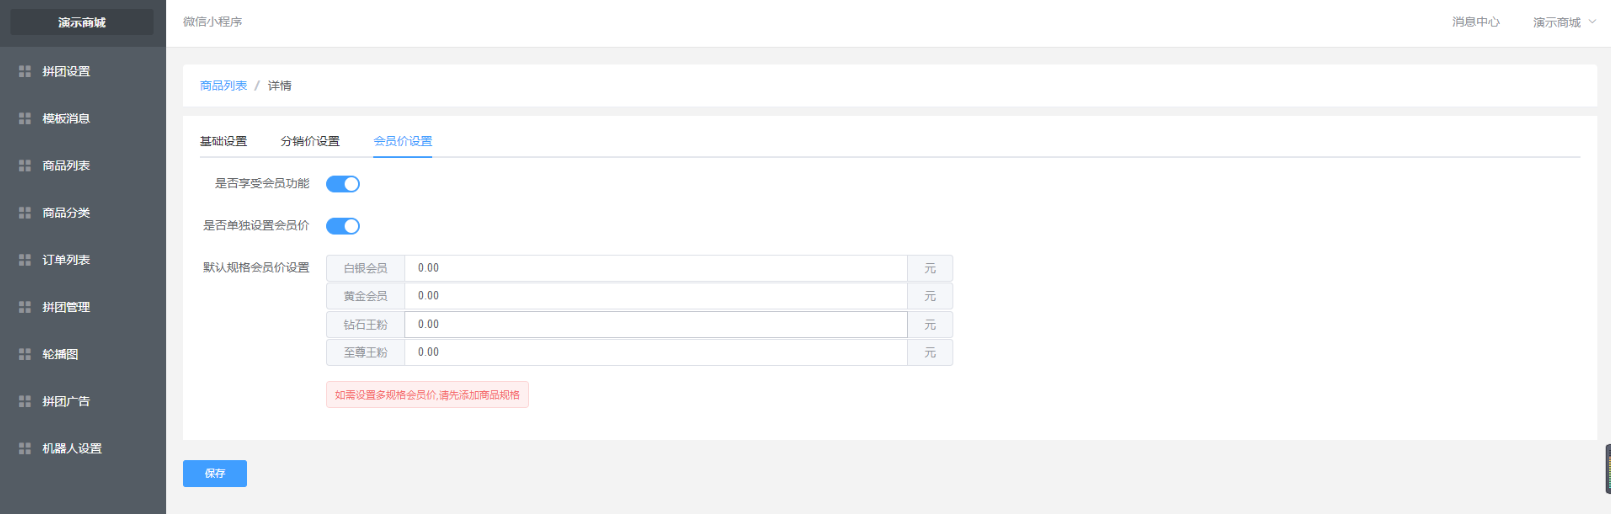The height and width of the screenshot is (514, 1611).
Task: Click the grid icon beside 商品列表 in sidebar
Action: (x=25, y=165)
